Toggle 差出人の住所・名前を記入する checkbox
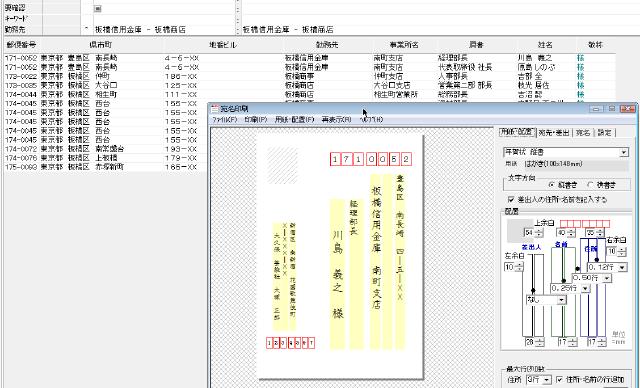Screen dimensions: 640x388 pyautogui.click(x=511, y=200)
